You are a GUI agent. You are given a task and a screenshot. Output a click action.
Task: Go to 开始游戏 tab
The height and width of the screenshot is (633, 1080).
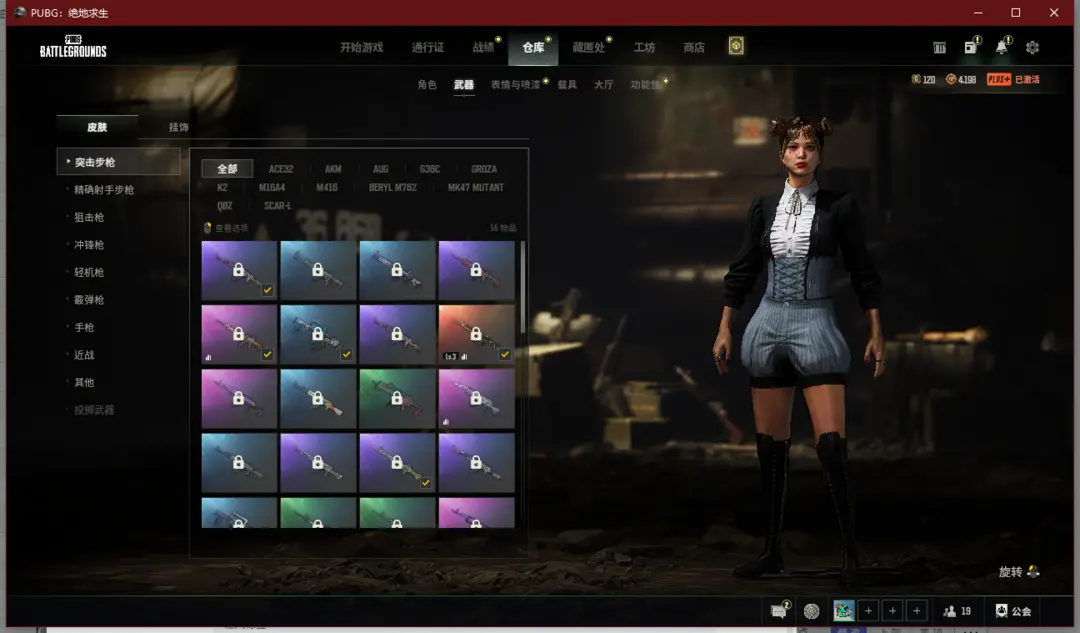(362, 48)
